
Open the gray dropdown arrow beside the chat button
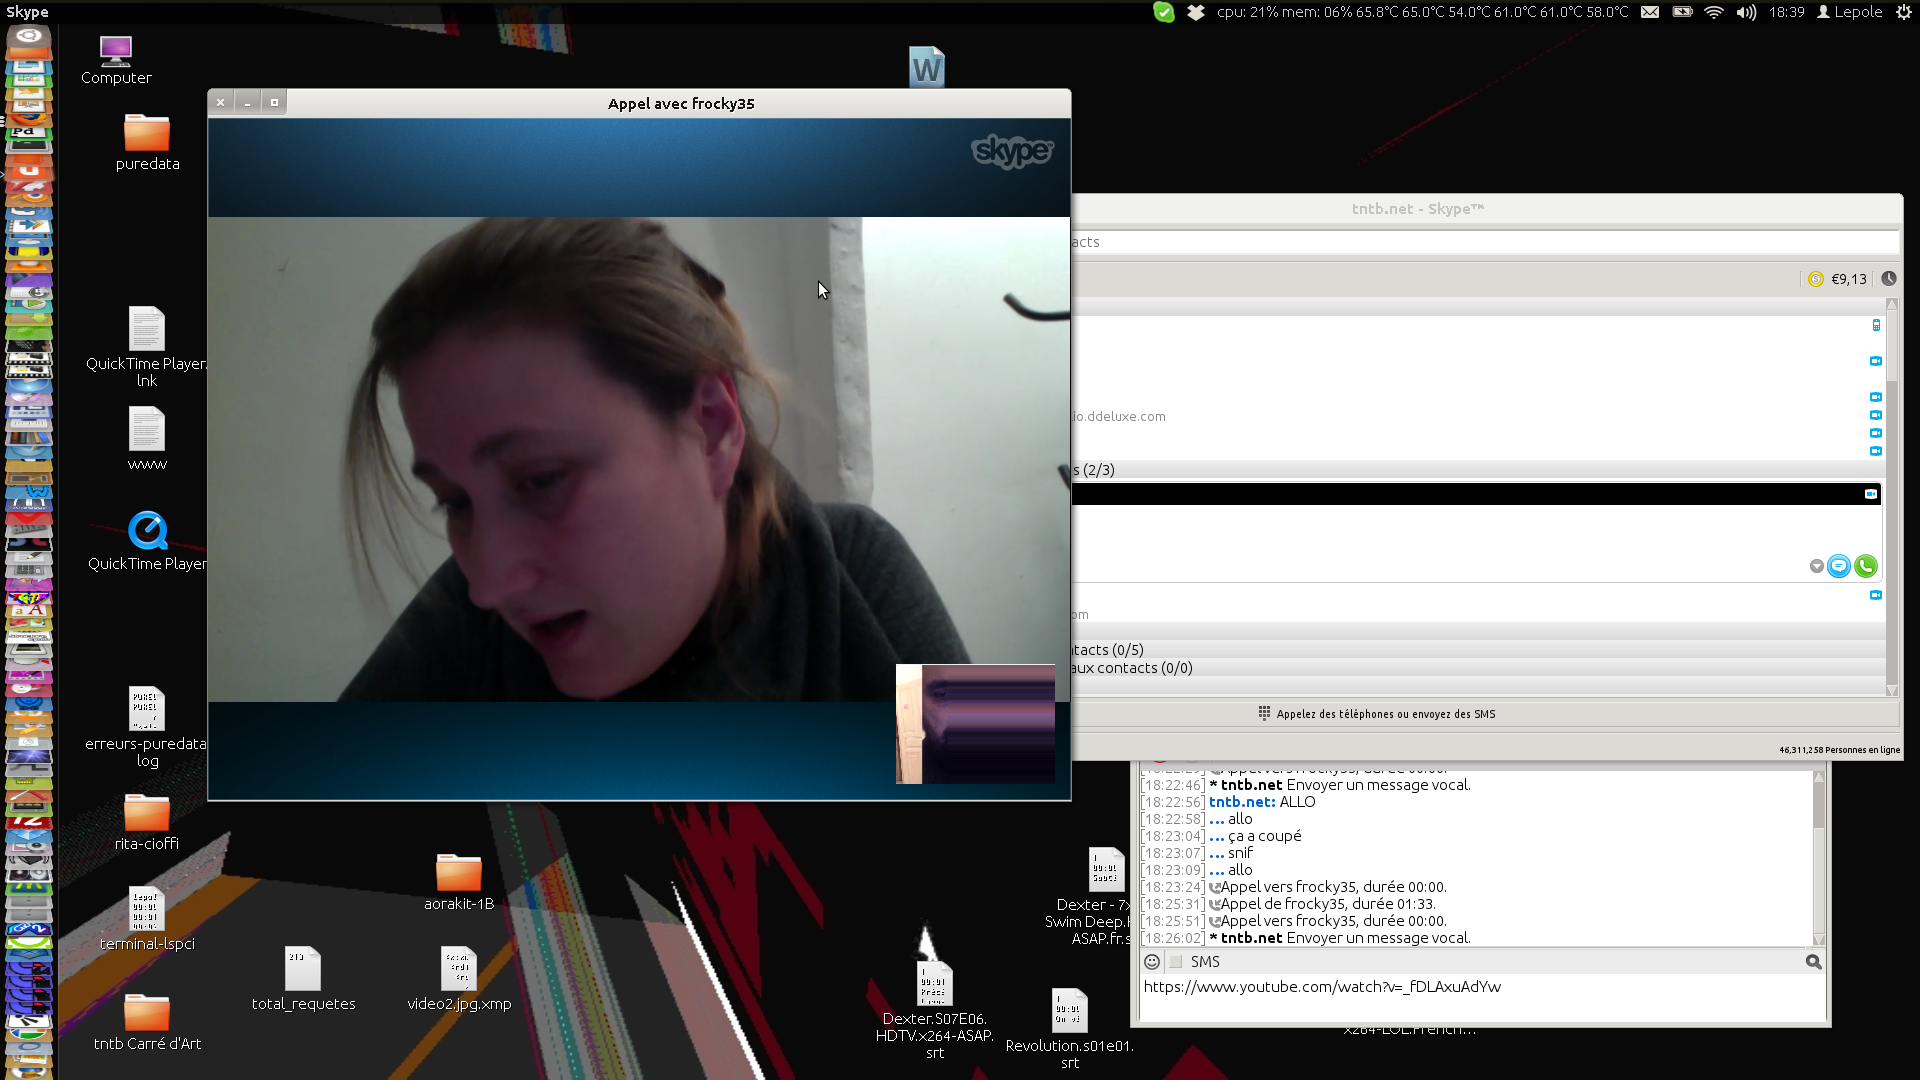[1816, 566]
